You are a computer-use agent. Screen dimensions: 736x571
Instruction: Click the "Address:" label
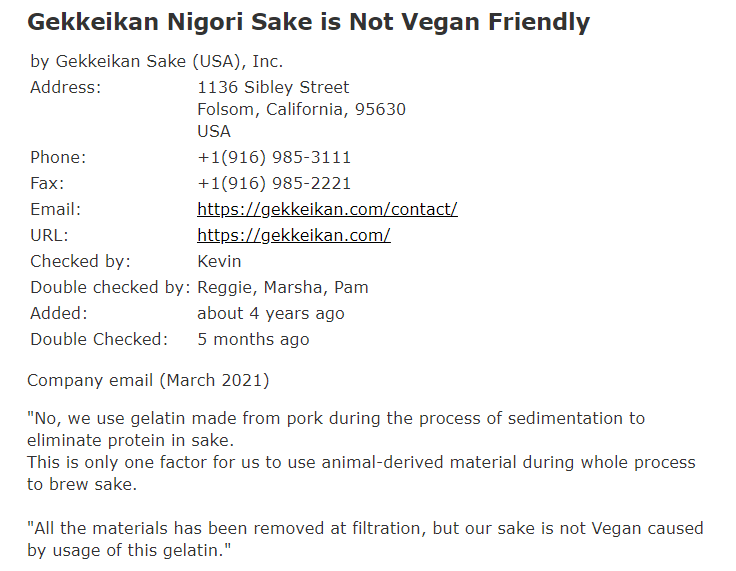(x=65, y=87)
